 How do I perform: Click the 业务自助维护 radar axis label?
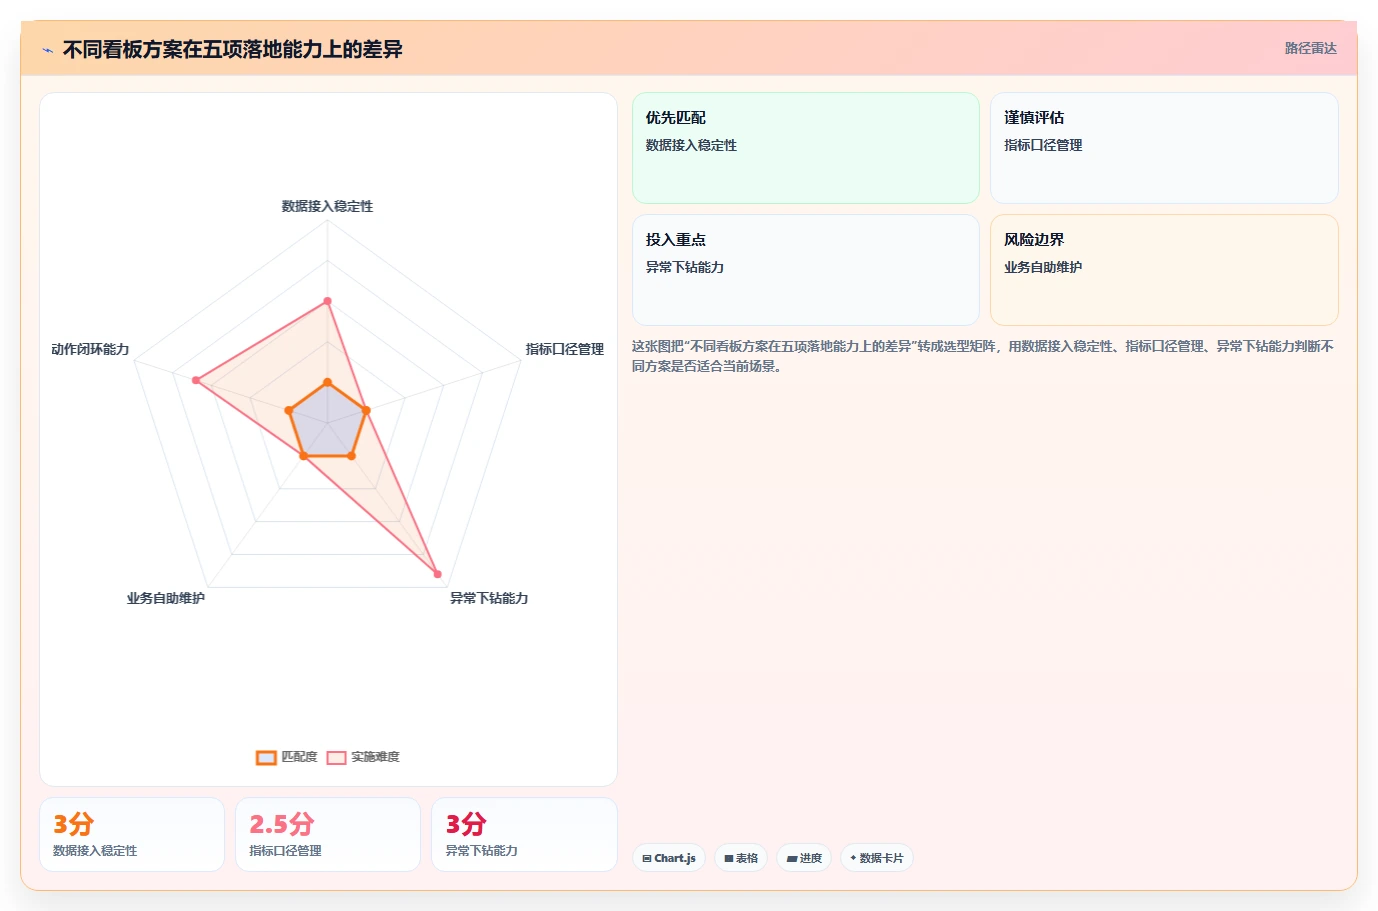click(x=166, y=598)
